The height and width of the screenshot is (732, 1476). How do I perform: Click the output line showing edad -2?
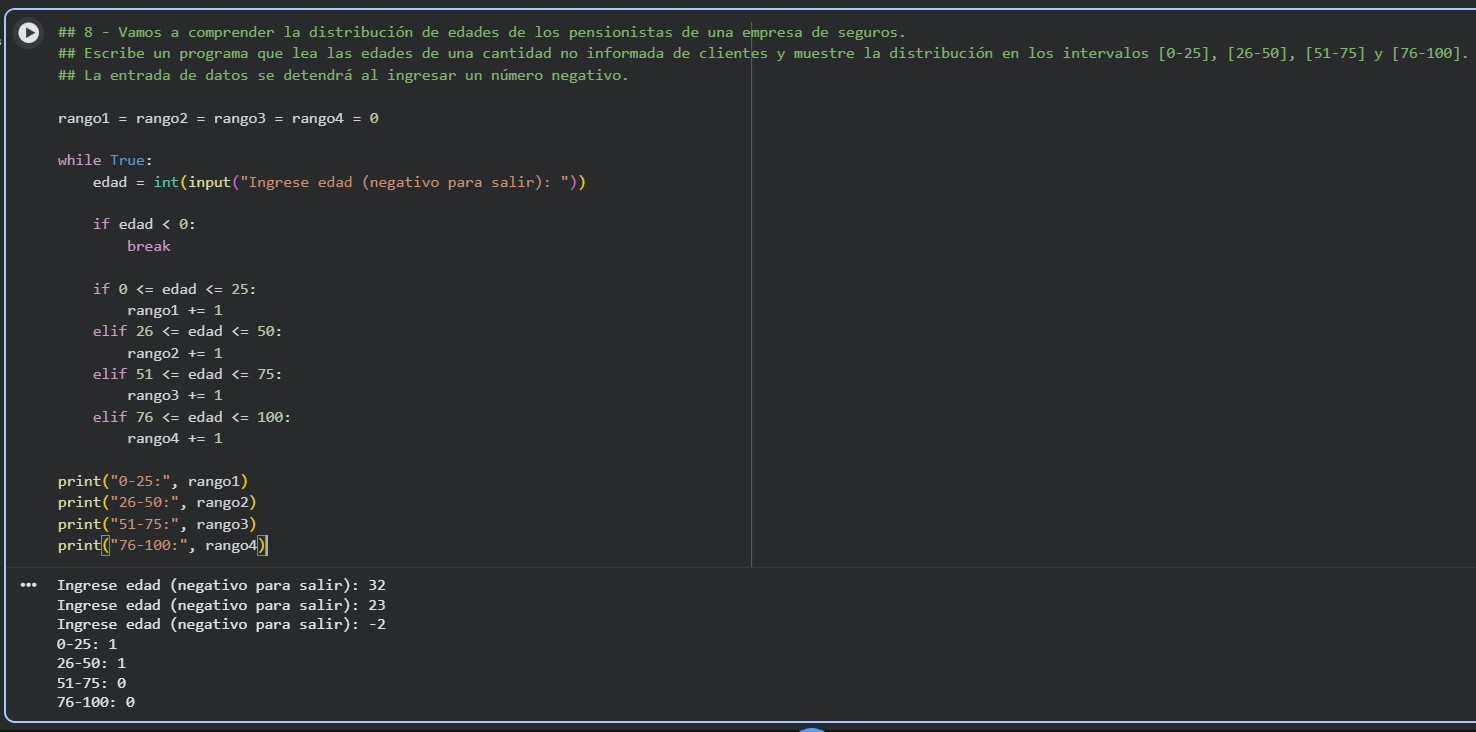click(x=221, y=624)
